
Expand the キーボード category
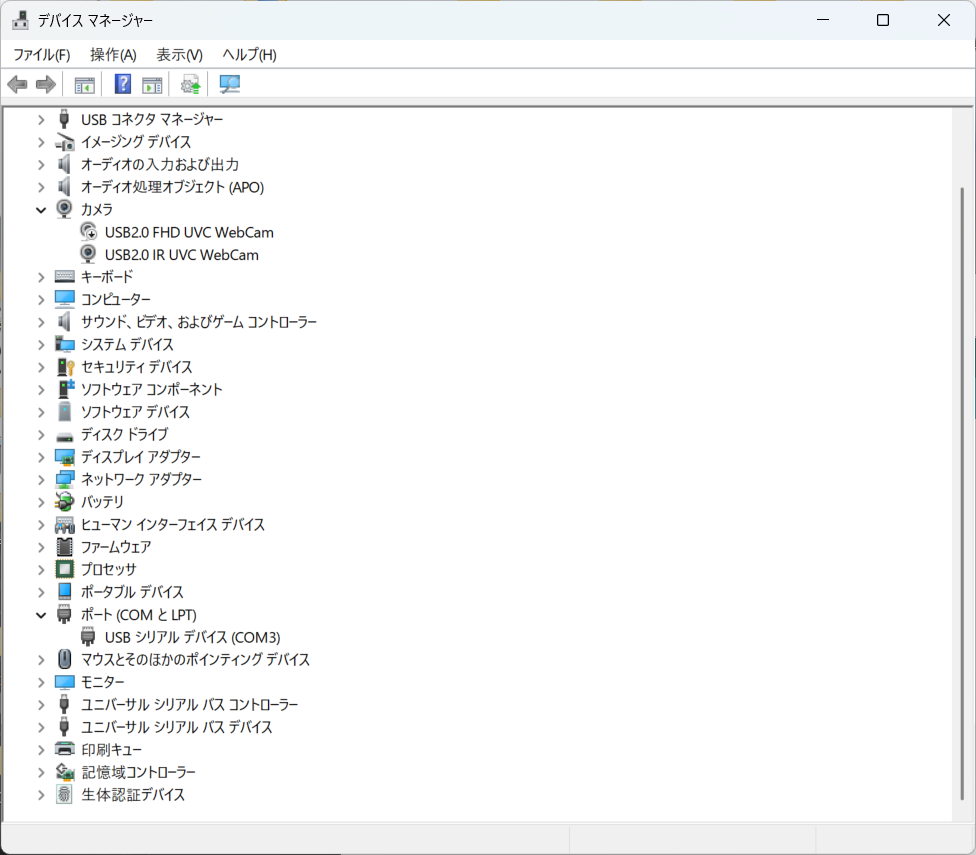pyautogui.click(x=41, y=277)
